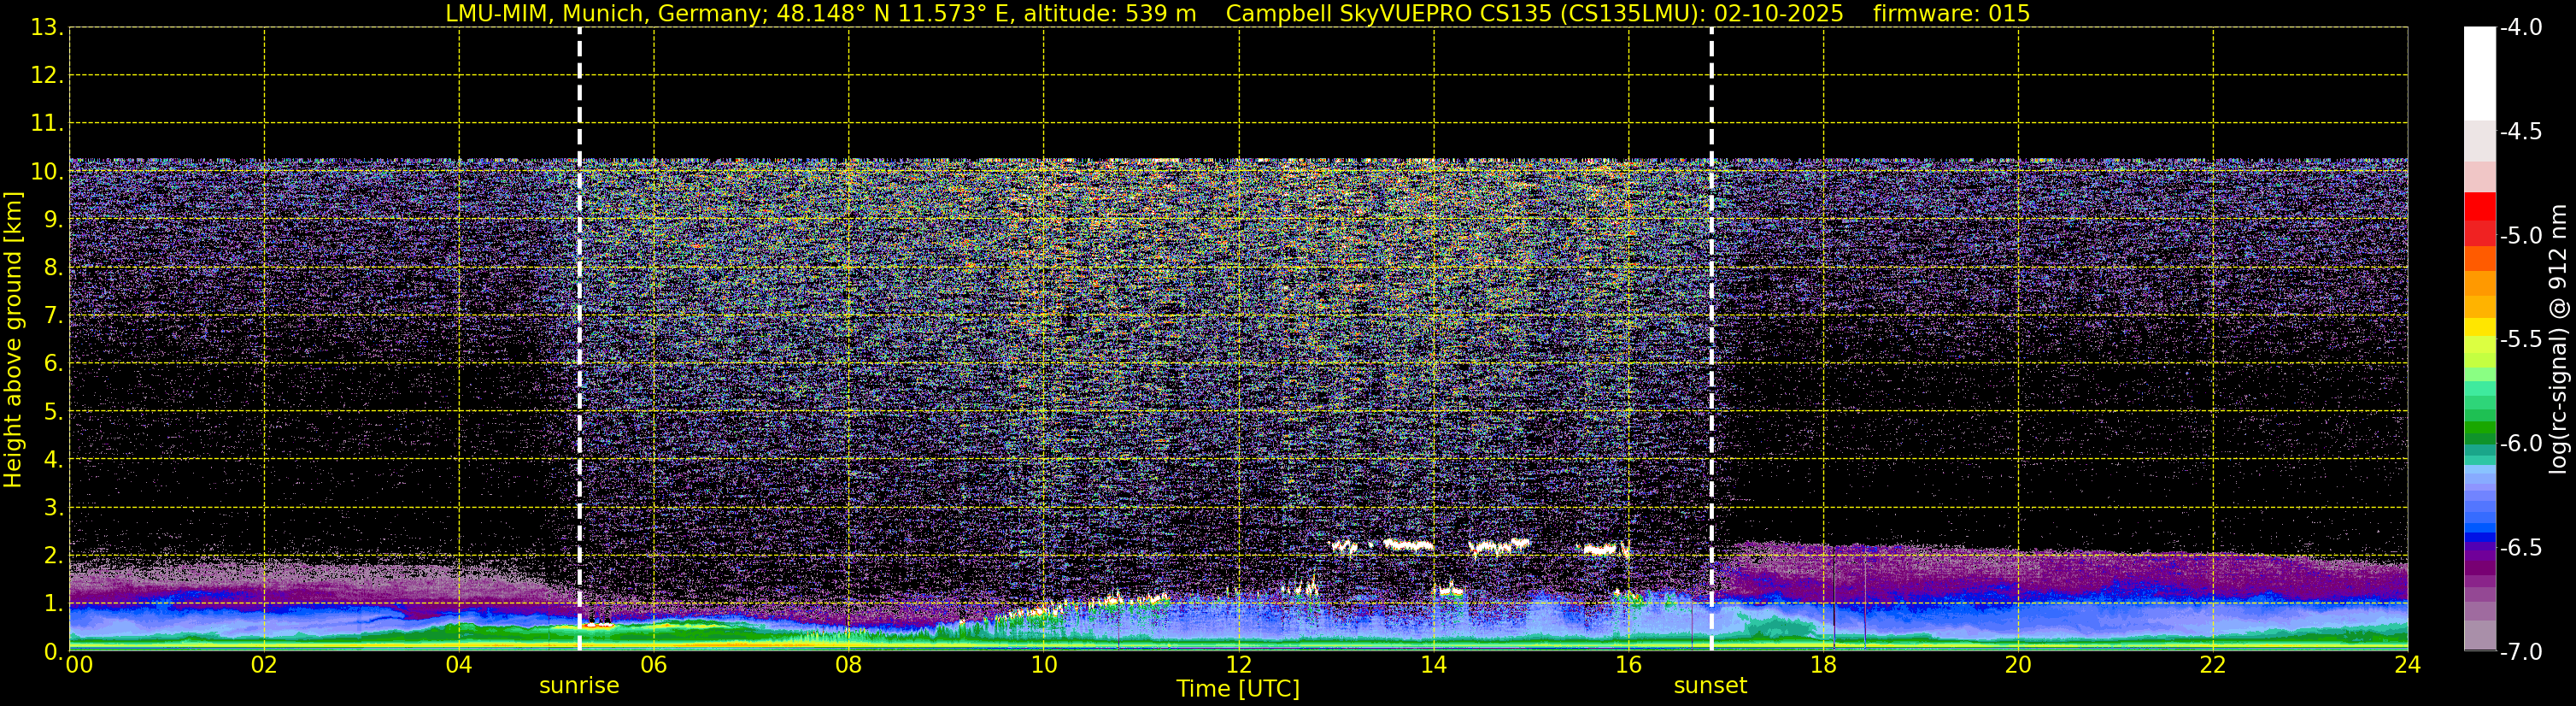The width and height of the screenshot is (2576, 706).
Task: Click the "-5.5" colorbar tick label
Action: [x=2521, y=340]
